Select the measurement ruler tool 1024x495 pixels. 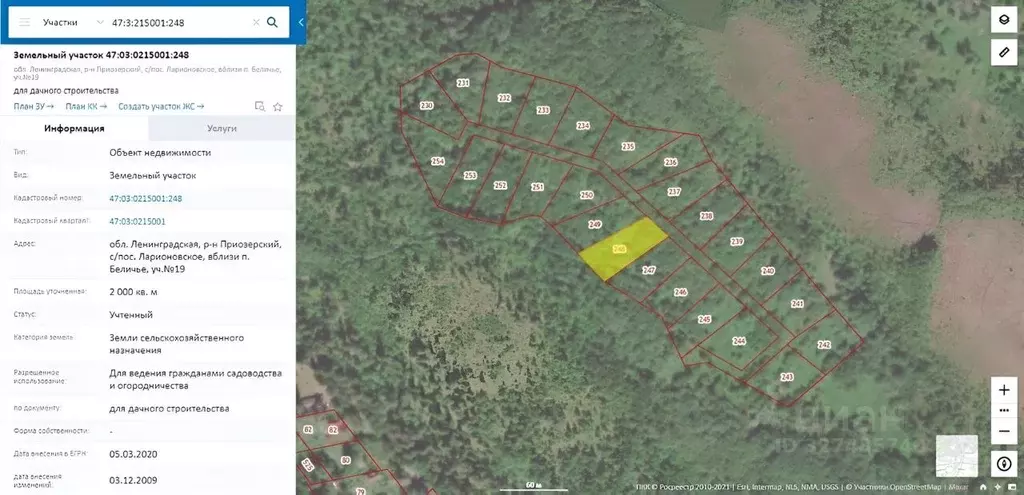(x=1004, y=51)
